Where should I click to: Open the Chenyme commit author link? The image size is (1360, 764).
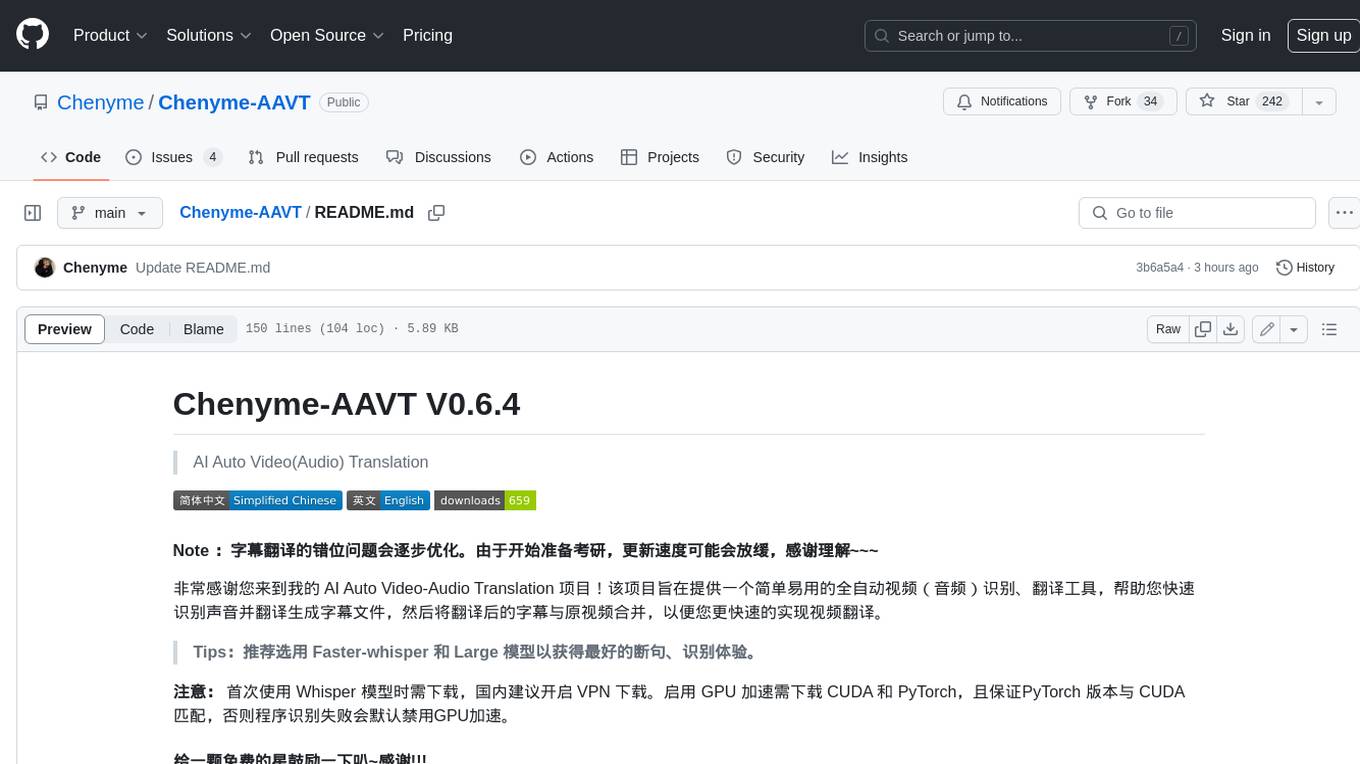pyautogui.click(x=95, y=268)
